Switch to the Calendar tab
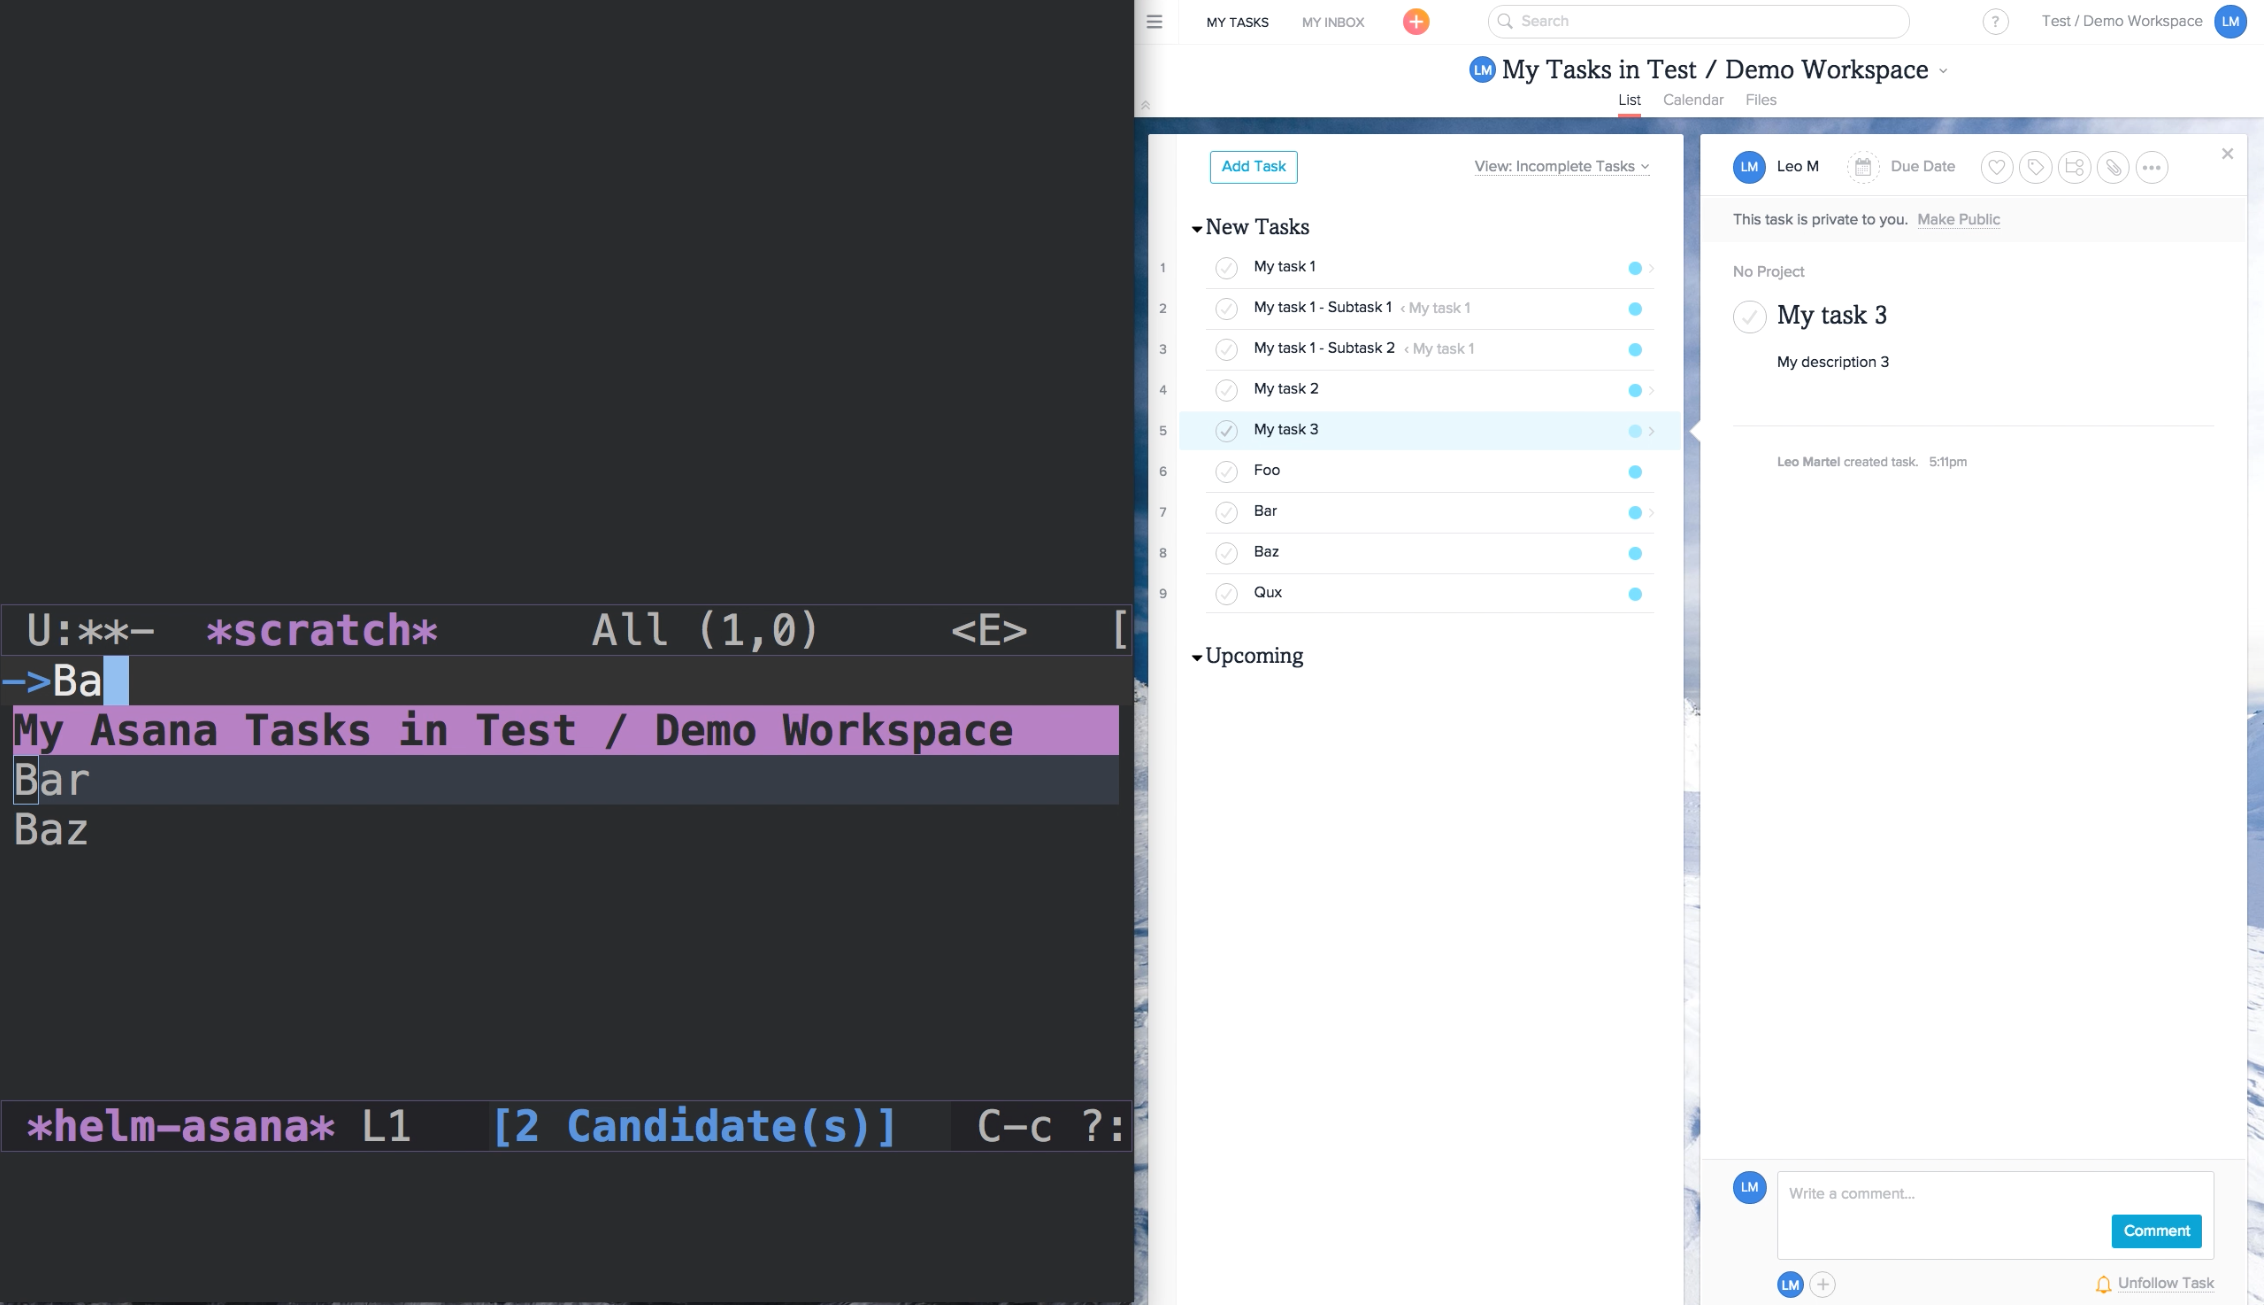The height and width of the screenshot is (1305, 2264). pyautogui.click(x=1693, y=100)
